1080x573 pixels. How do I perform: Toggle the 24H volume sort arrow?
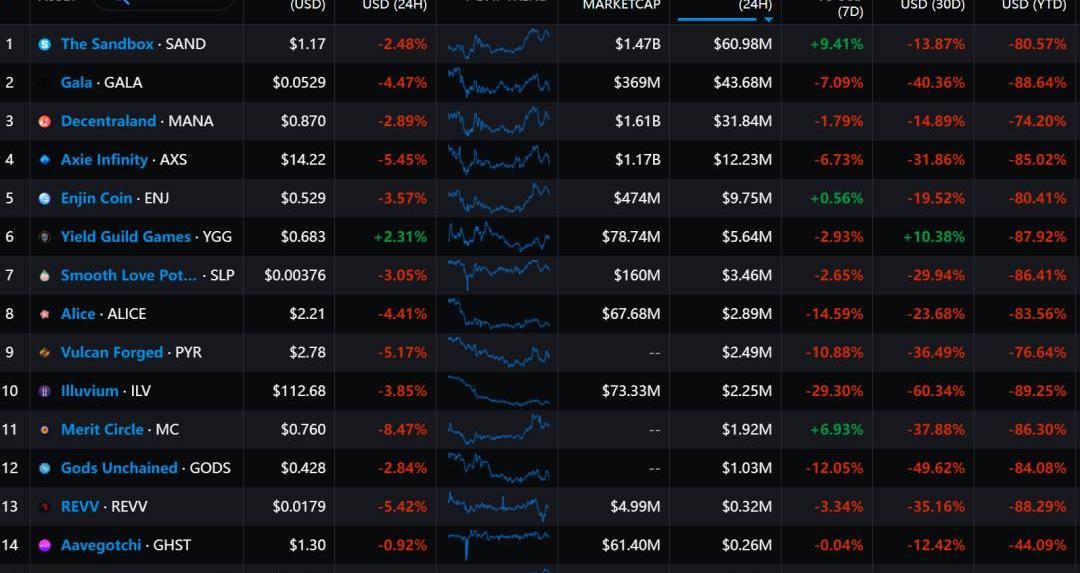click(x=767, y=19)
